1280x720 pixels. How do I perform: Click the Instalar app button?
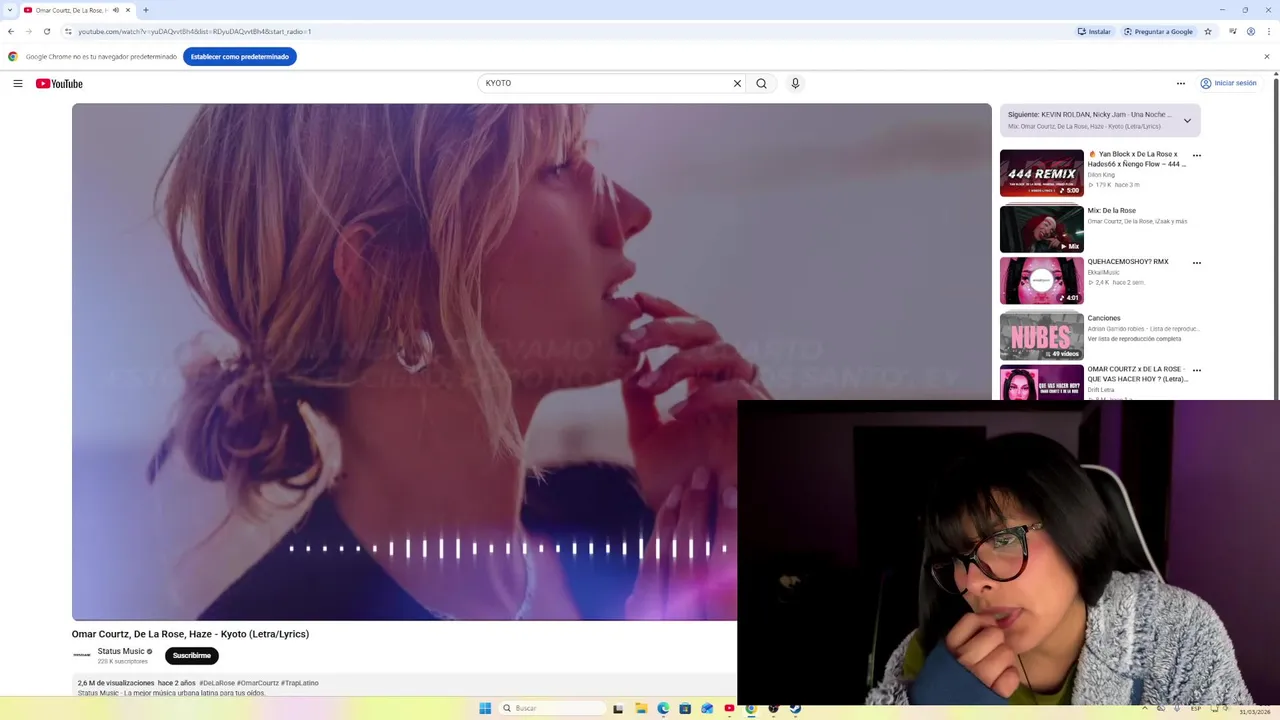point(1094,32)
